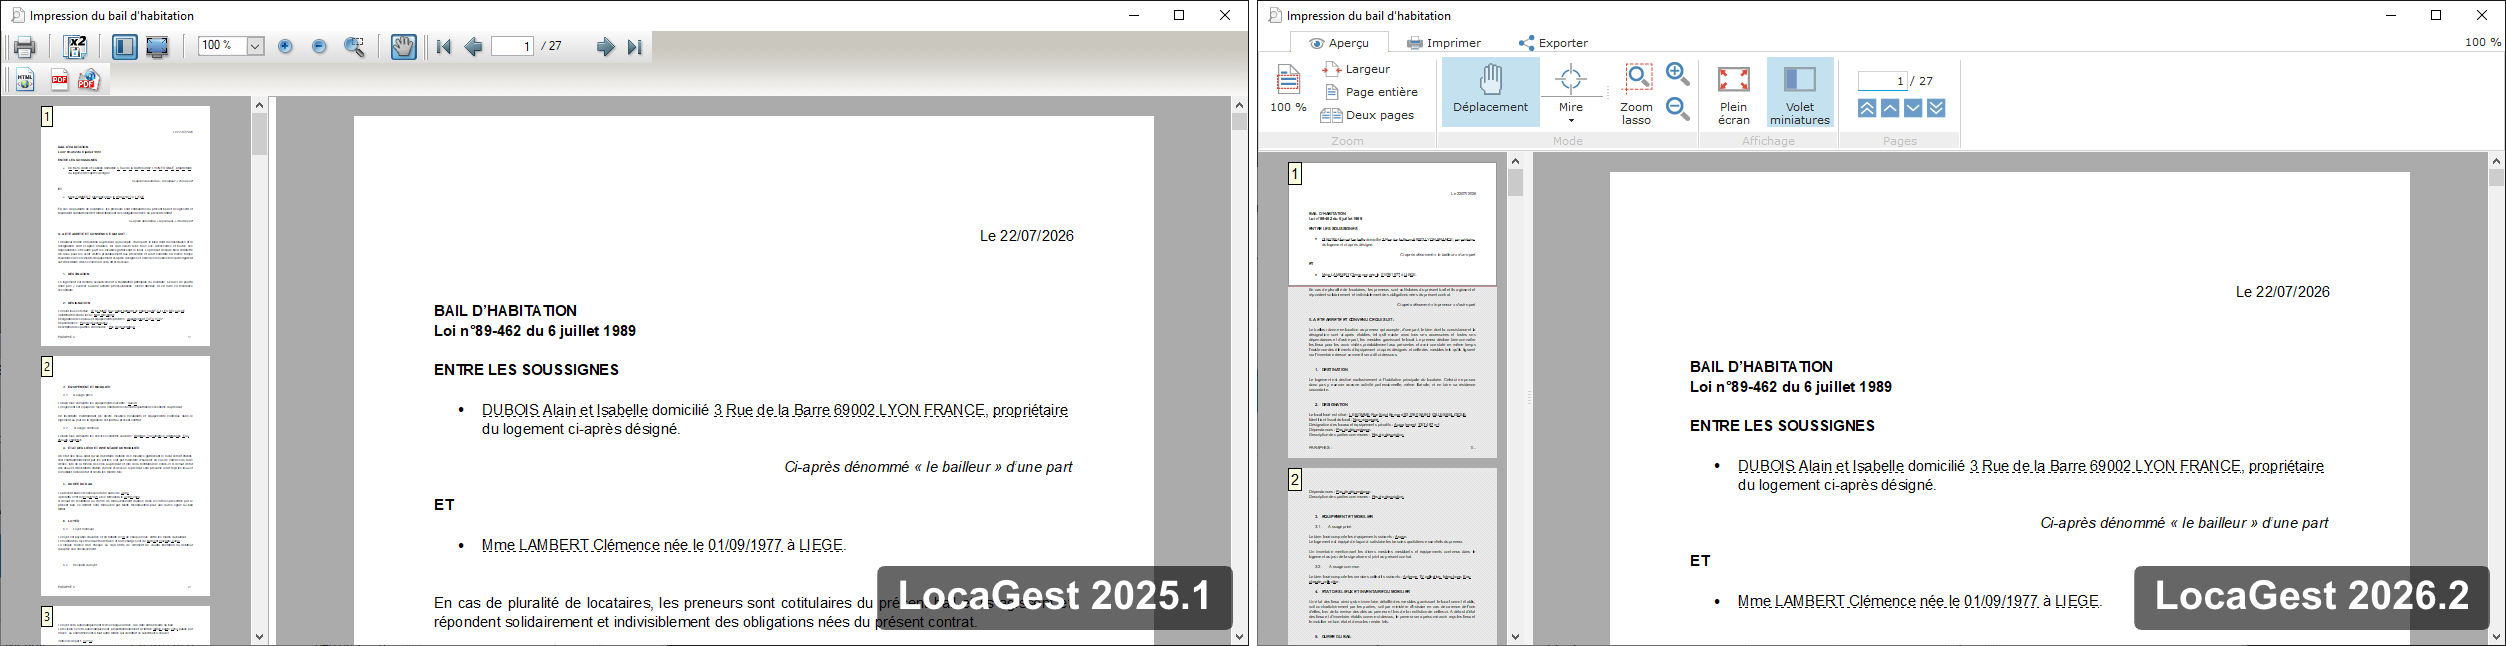
Task: Enter Plein écran mode
Action: [1733, 93]
